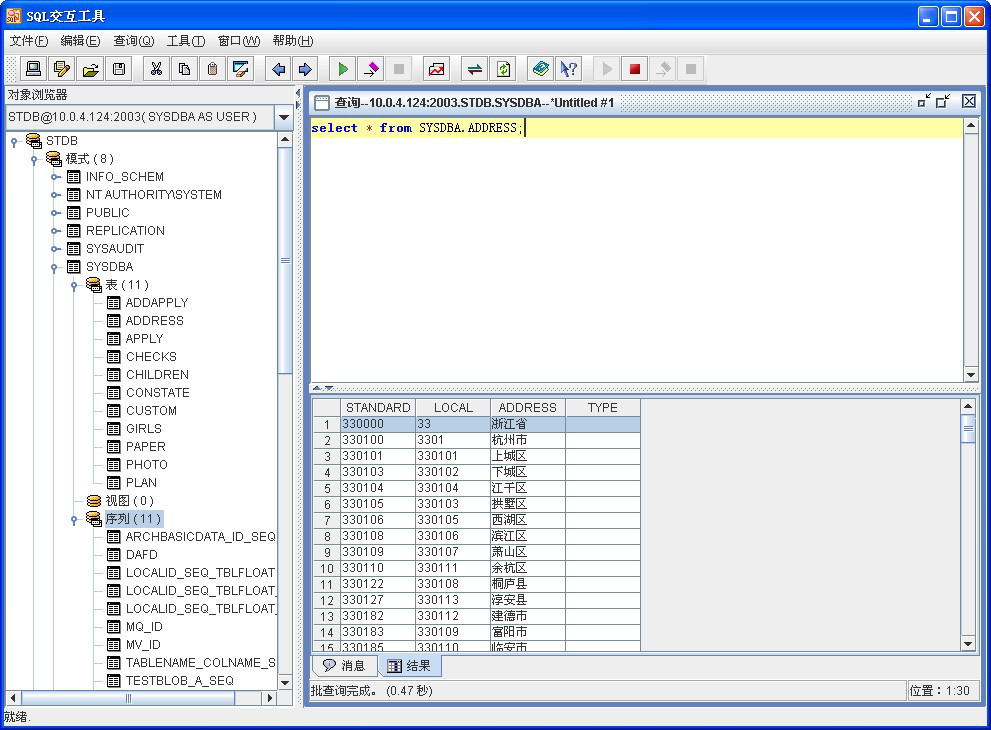Click the red Stop button in toolbar
This screenshot has width=991, height=730.
pos(634,69)
